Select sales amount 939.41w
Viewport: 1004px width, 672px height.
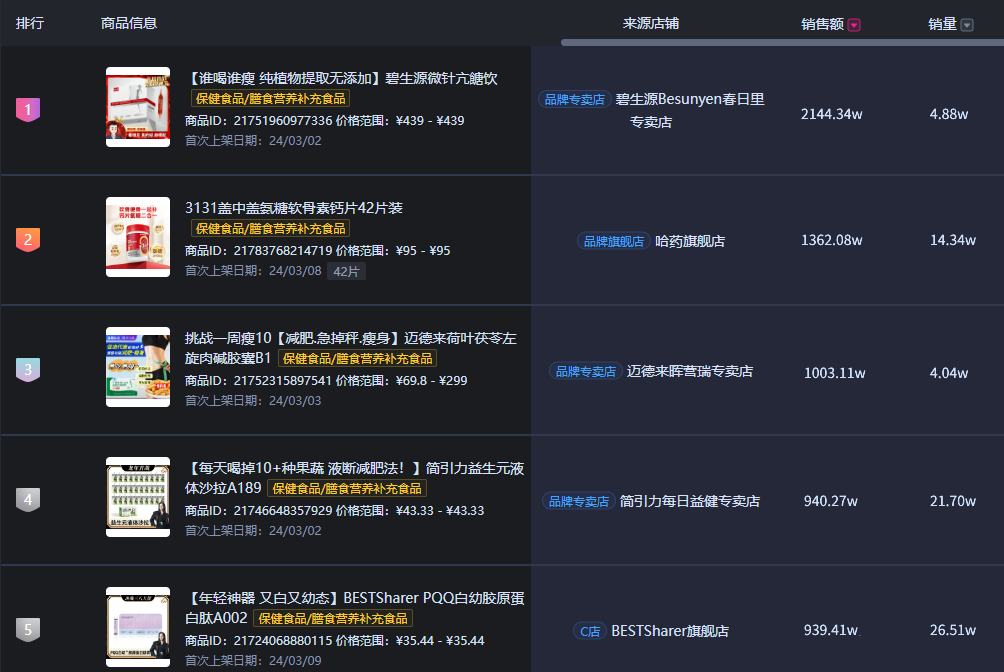click(x=830, y=630)
